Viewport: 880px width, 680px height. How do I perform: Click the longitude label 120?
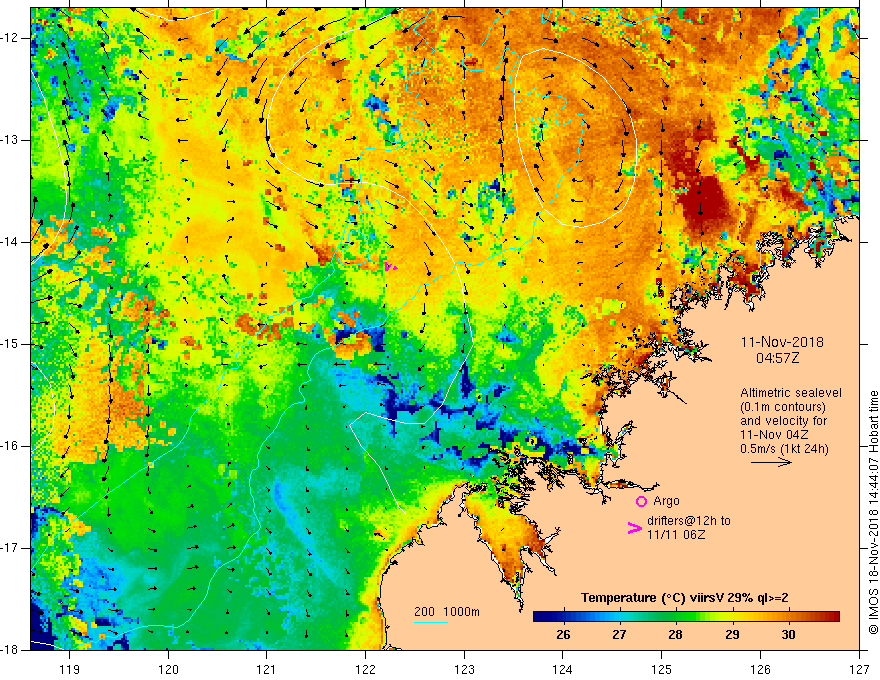[x=168, y=669]
